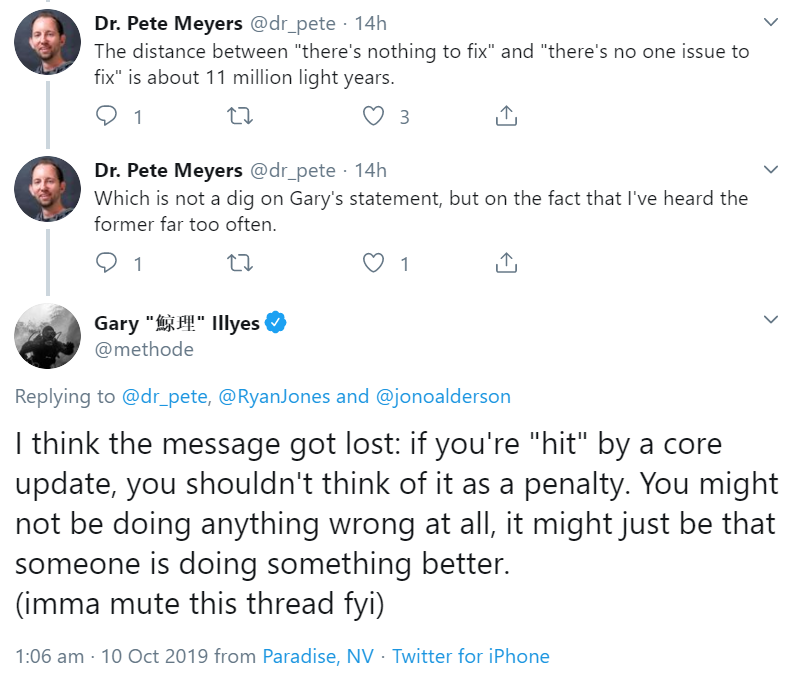Screen dimensions: 797x682
Task: Open Gary Illyes profile picture
Action: [48, 336]
